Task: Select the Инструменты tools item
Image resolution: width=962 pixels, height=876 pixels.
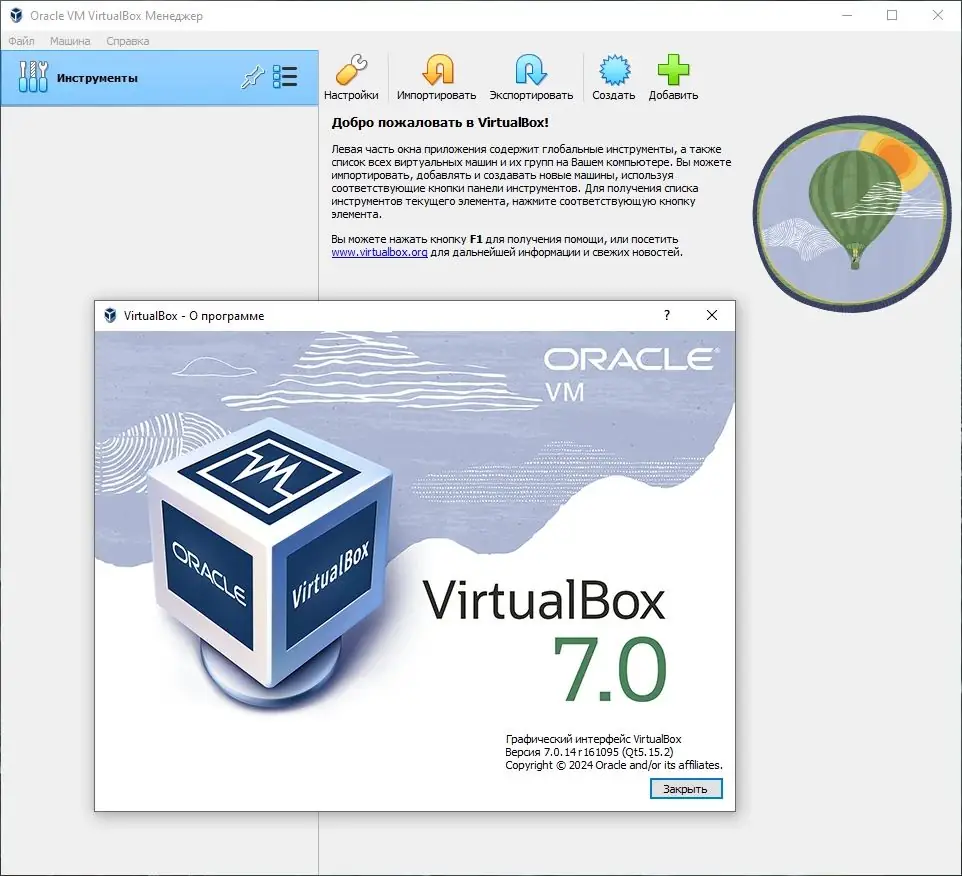Action: (x=160, y=78)
